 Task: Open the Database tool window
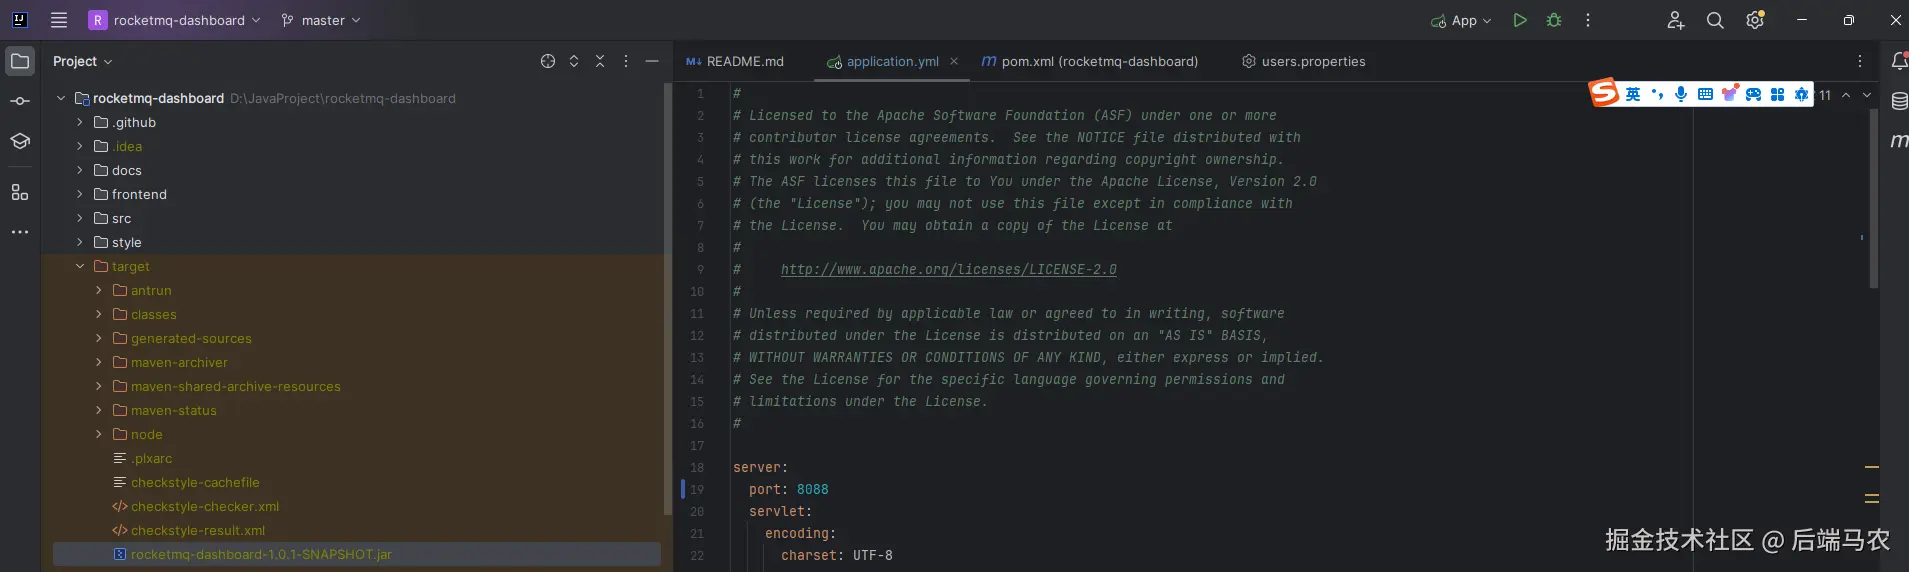[1899, 101]
